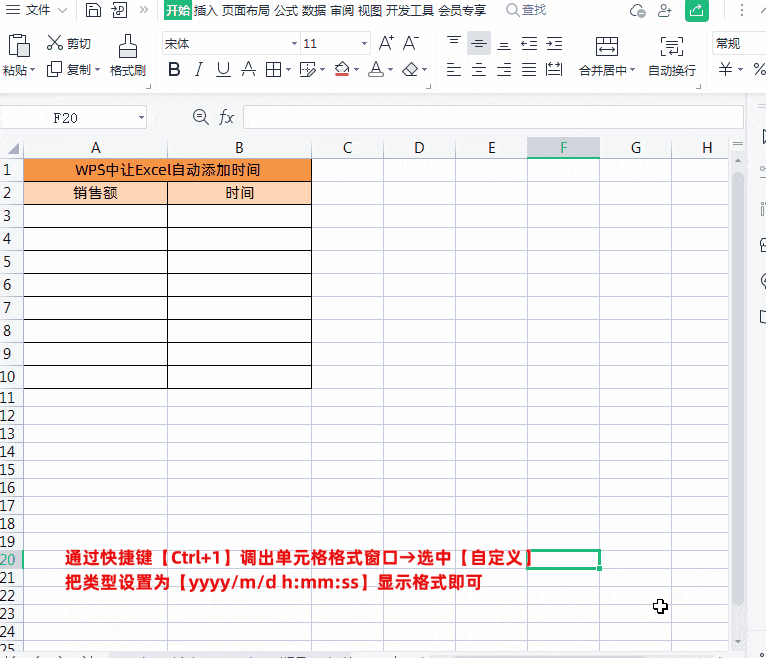This screenshot has width=766, height=658.
Task: Open the font name dropdown
Action: pyautogui.click(x=294, y=43)
